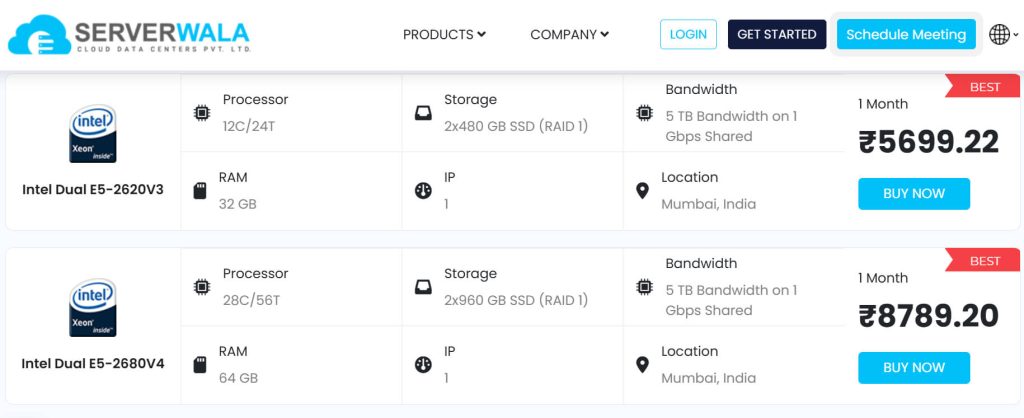Image resolution: width=1024 pixels, height=418 pixels.
Task: Click 1 Month label above ₹5699.22
Action: click(x=883, y=104)
